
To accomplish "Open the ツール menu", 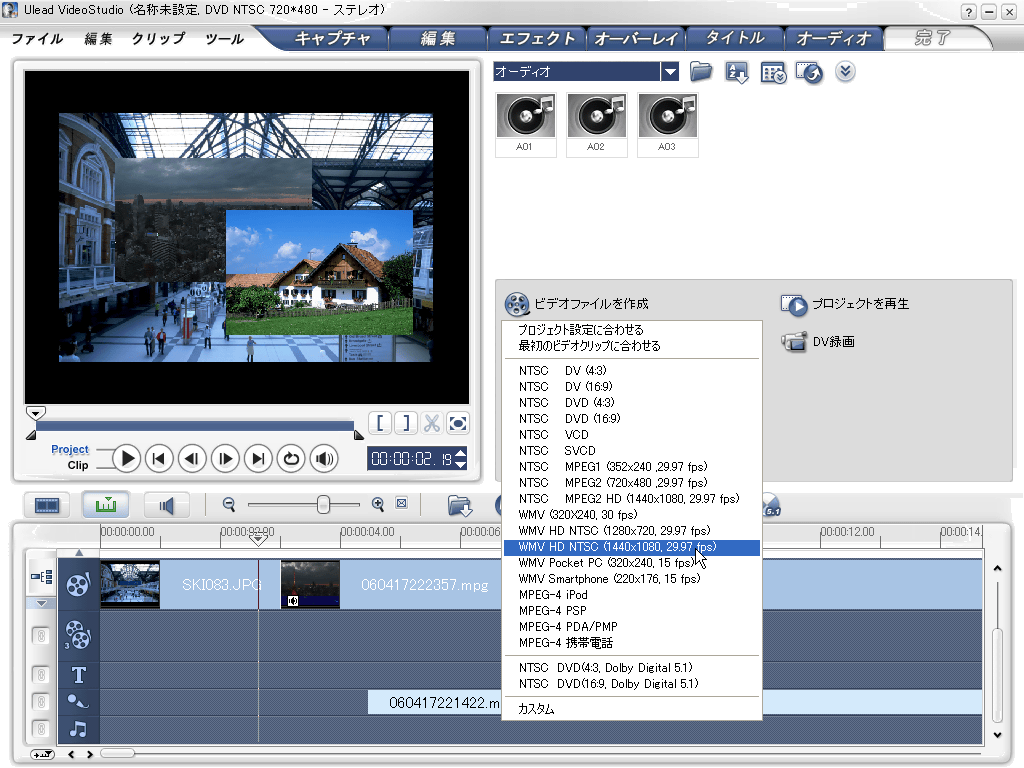I will point(224,39).
